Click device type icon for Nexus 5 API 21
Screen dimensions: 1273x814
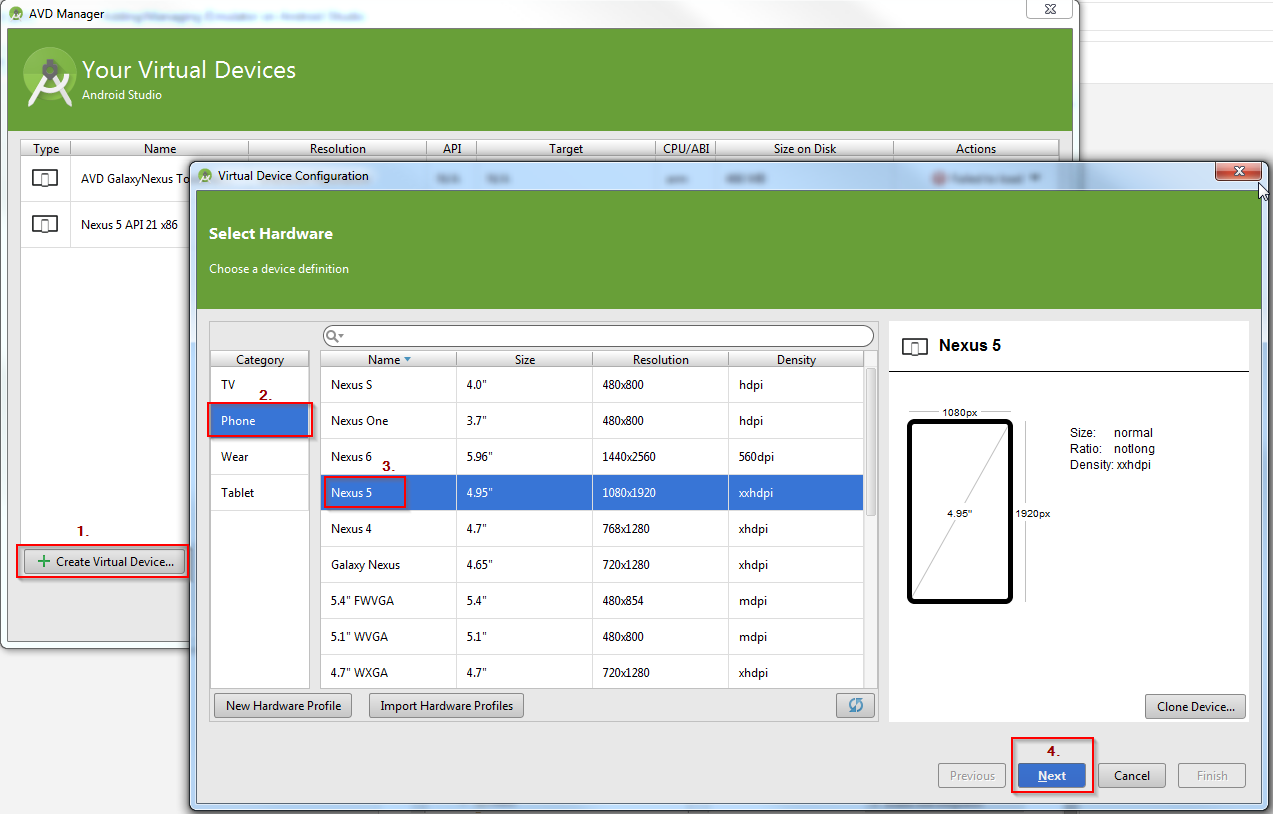[x=45, y=224]
